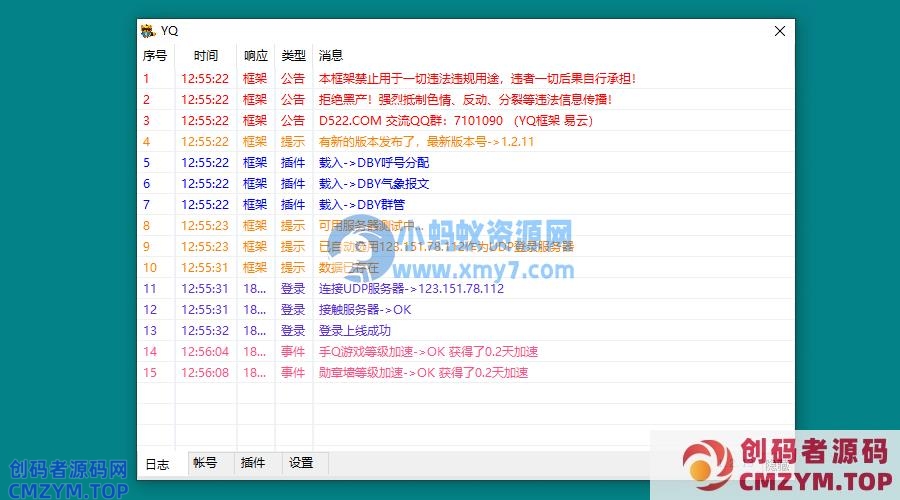900x500 pixels.
Task: Click the 响应 column header
Action: pyautogui.click(x=256, y=56)
